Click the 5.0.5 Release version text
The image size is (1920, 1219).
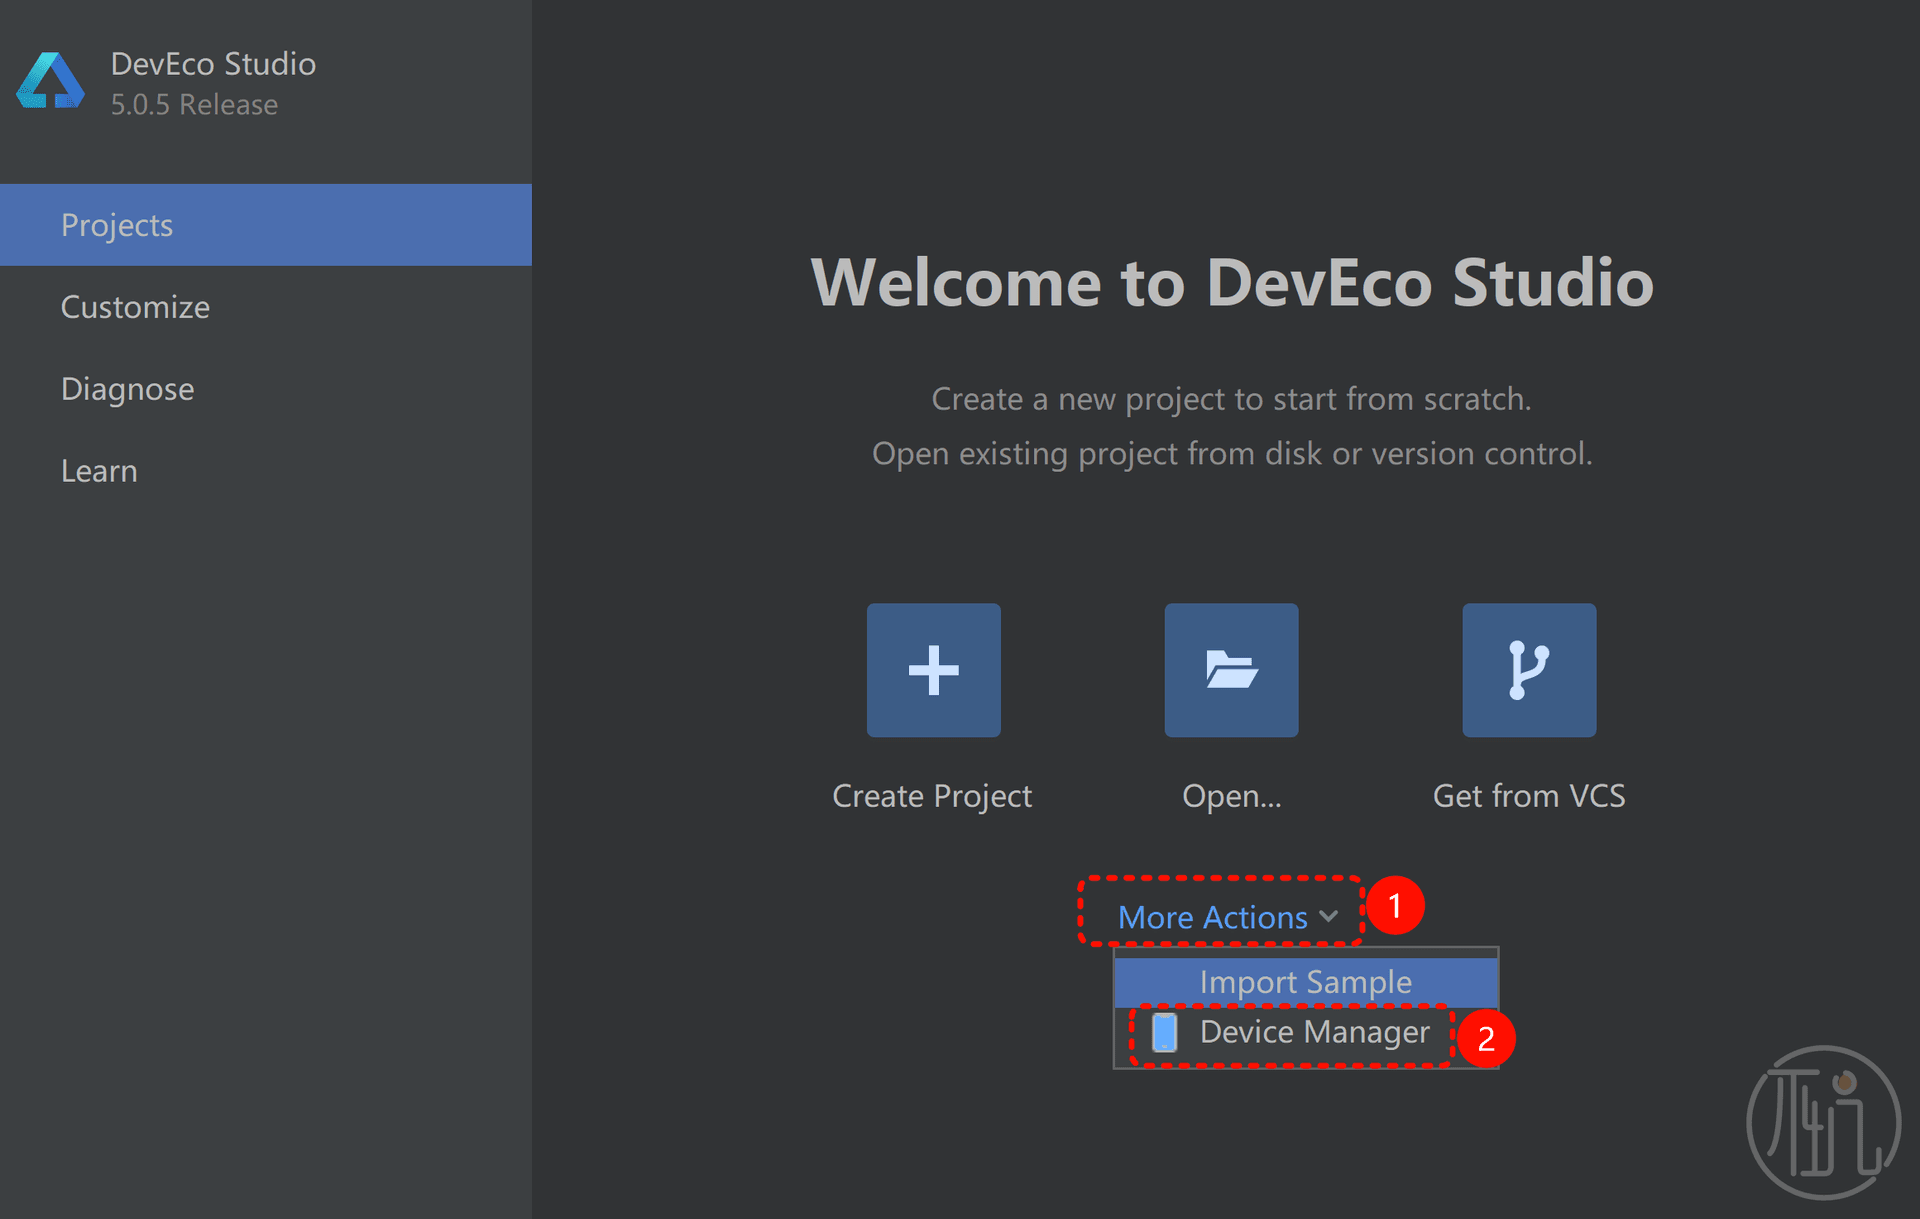click(x=194, y=104)
